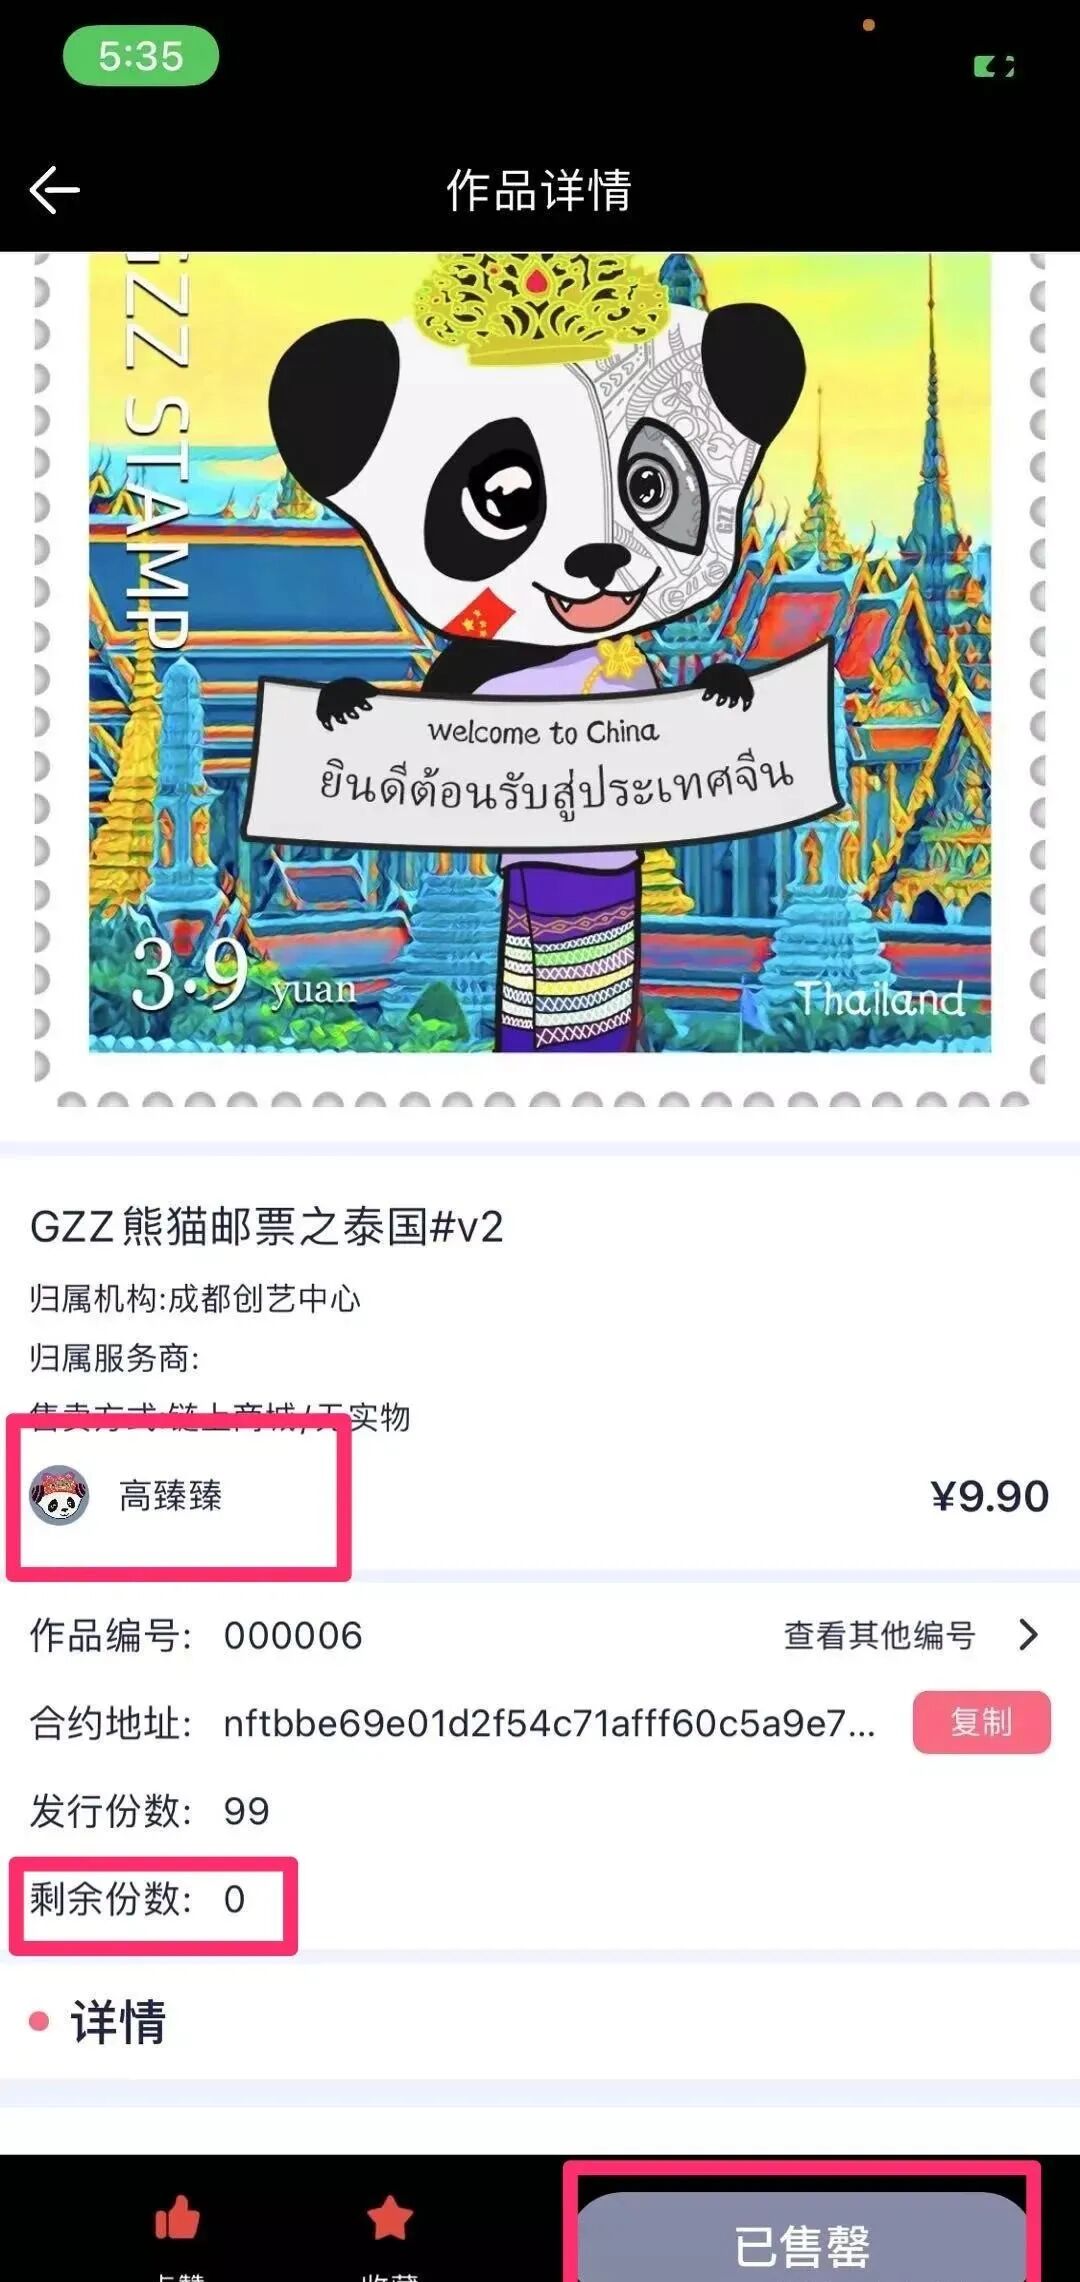The image size is (1080, 2282).
Task: Click the chevron next to 查看其他编号
Action: [1028, 1635]
